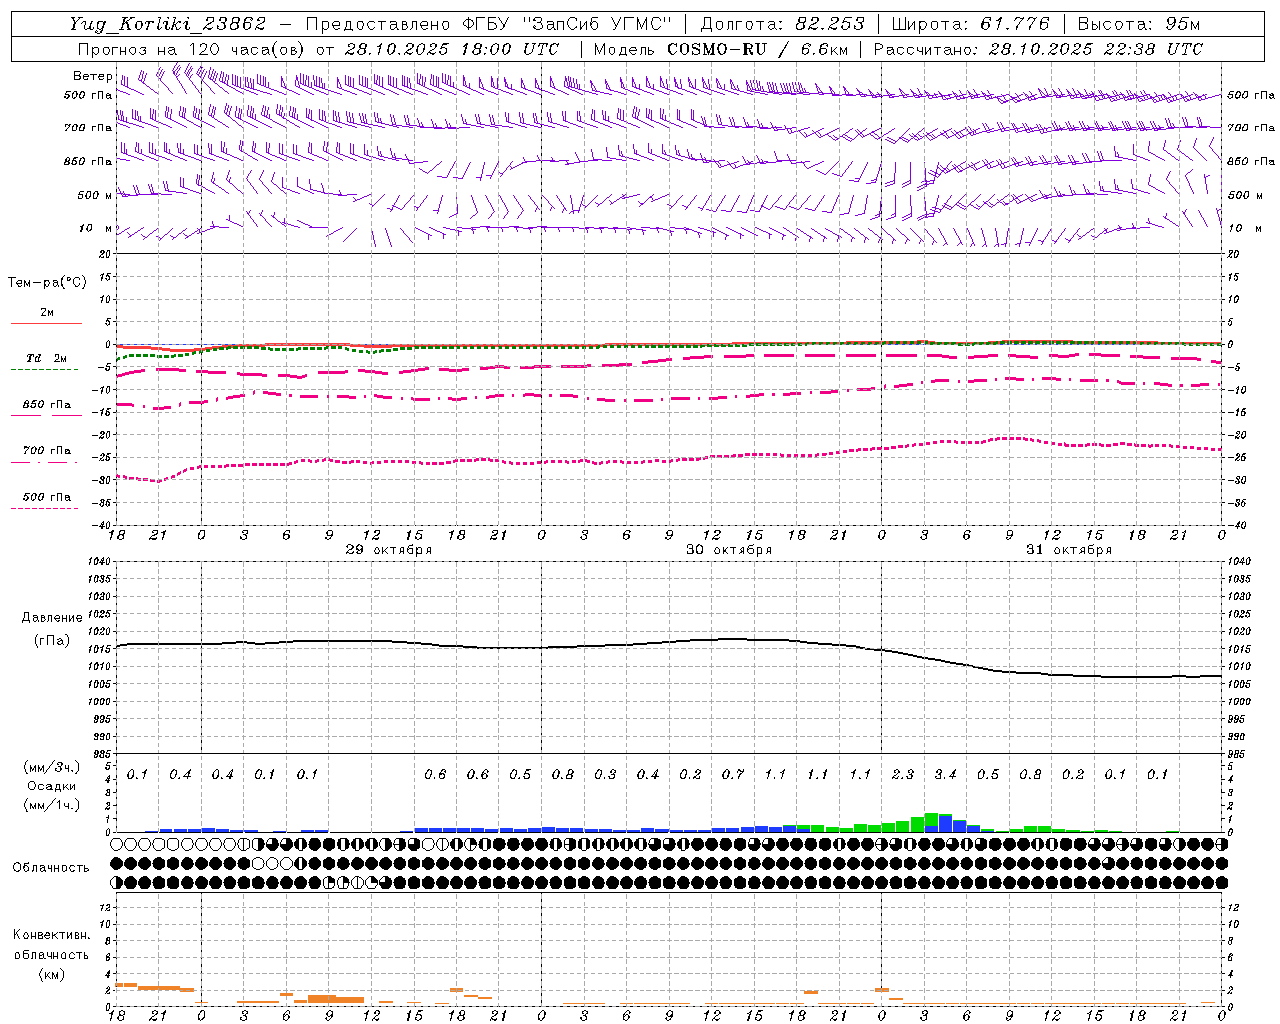This screenshot has height=1024, width=1280.
Task: Click the black pressure curve line
Action: (x=669, y=642)
